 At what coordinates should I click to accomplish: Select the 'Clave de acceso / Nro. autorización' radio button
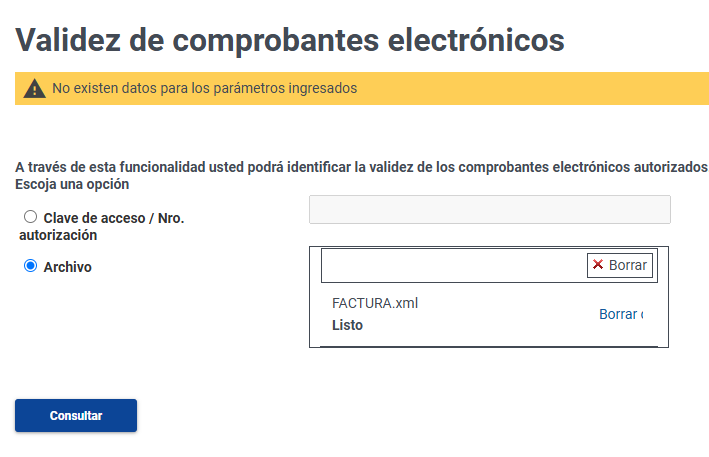click(30, 216)
